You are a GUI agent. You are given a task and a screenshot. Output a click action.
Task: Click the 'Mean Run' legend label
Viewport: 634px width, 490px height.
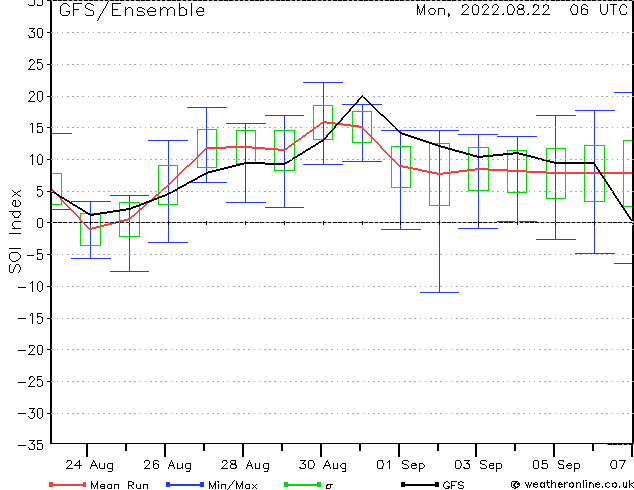pyautogui.click(x=119, y=485)
